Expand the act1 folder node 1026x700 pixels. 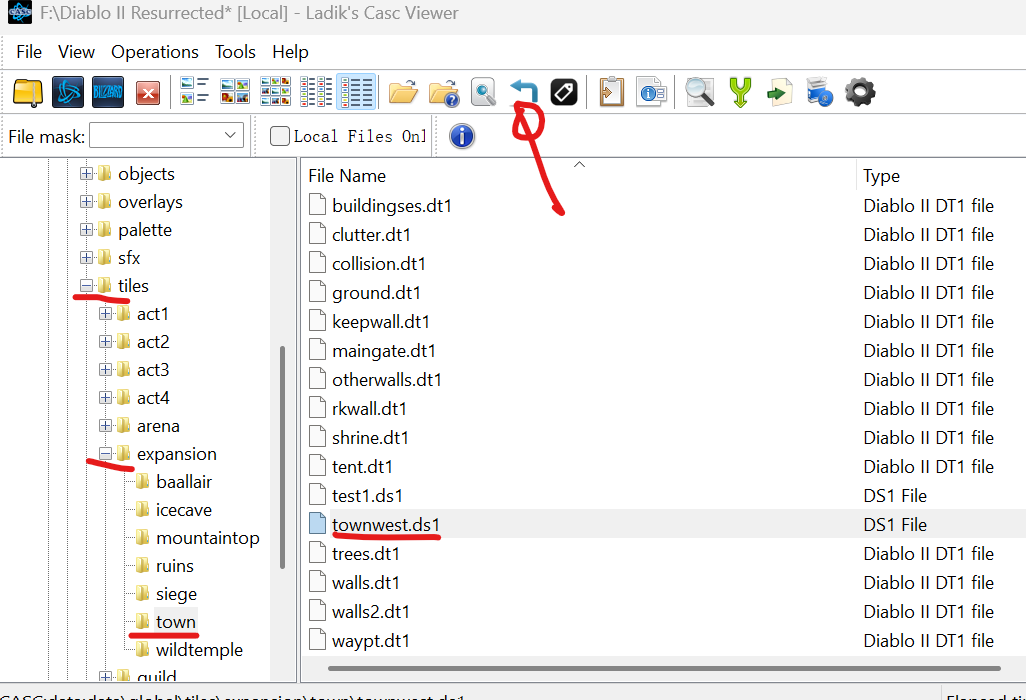[x=105, y=314]
